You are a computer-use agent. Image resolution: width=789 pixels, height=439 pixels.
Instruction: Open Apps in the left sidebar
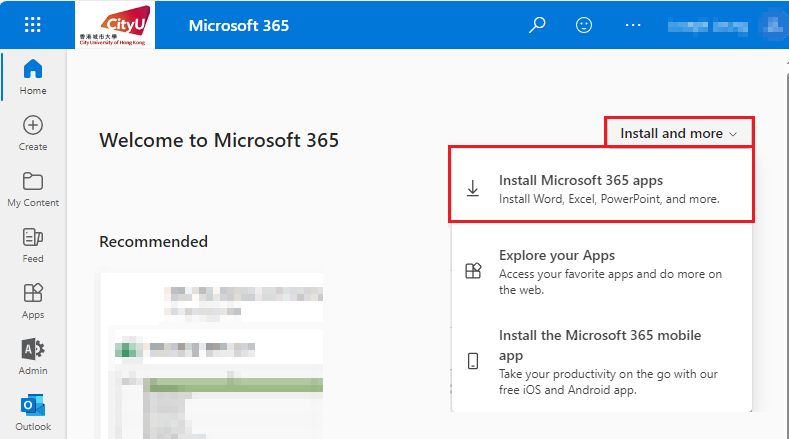[x=33, y=301]
